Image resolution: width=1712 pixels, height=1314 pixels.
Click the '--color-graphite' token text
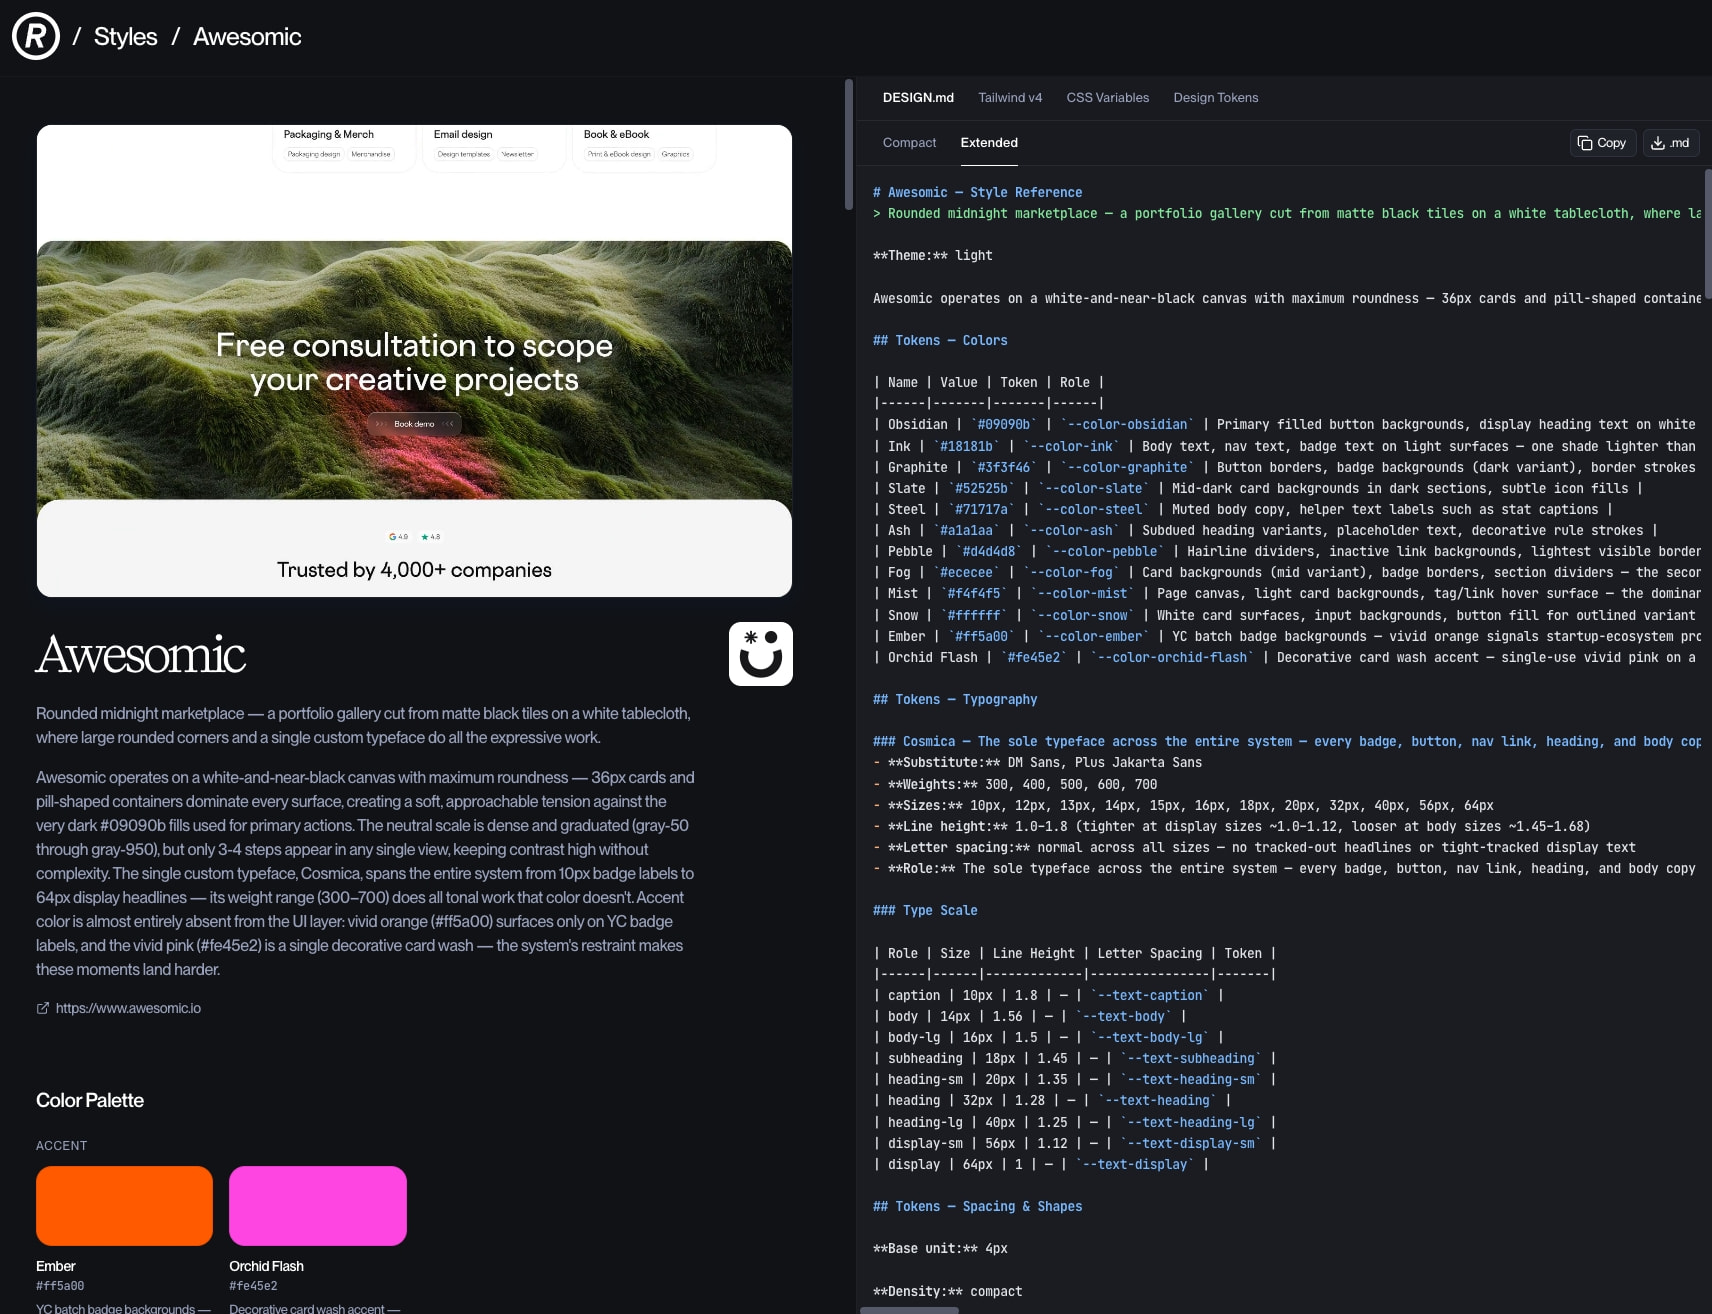coord(1127,468)
